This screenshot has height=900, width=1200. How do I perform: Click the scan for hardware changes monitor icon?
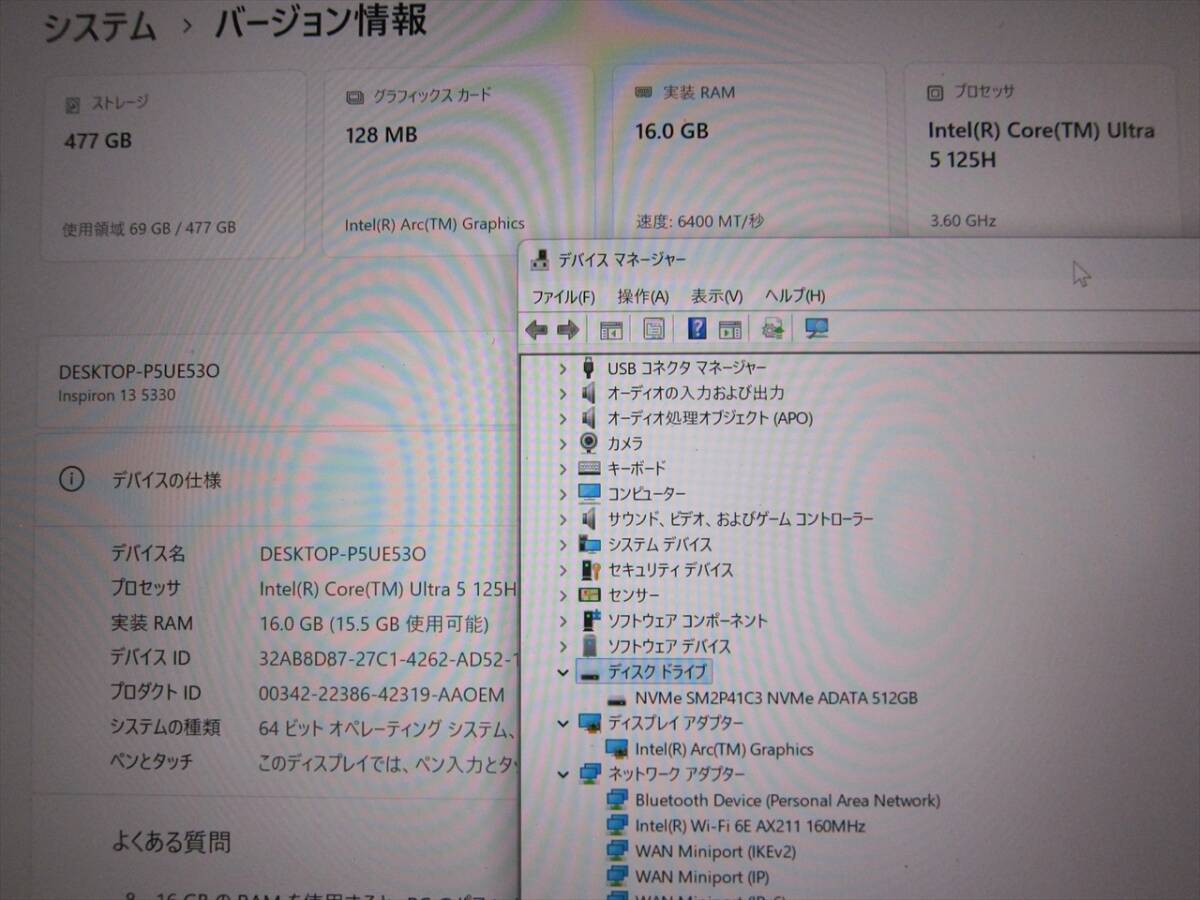point(817,328)
